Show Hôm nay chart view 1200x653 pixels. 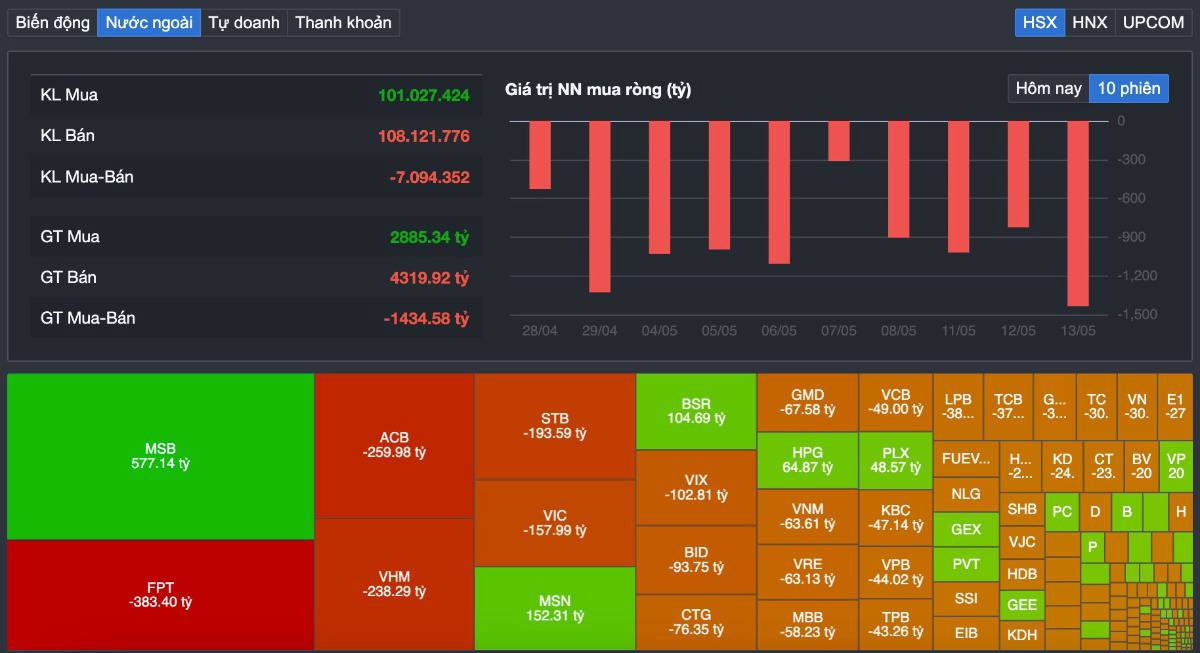[x=1049, y=88]
